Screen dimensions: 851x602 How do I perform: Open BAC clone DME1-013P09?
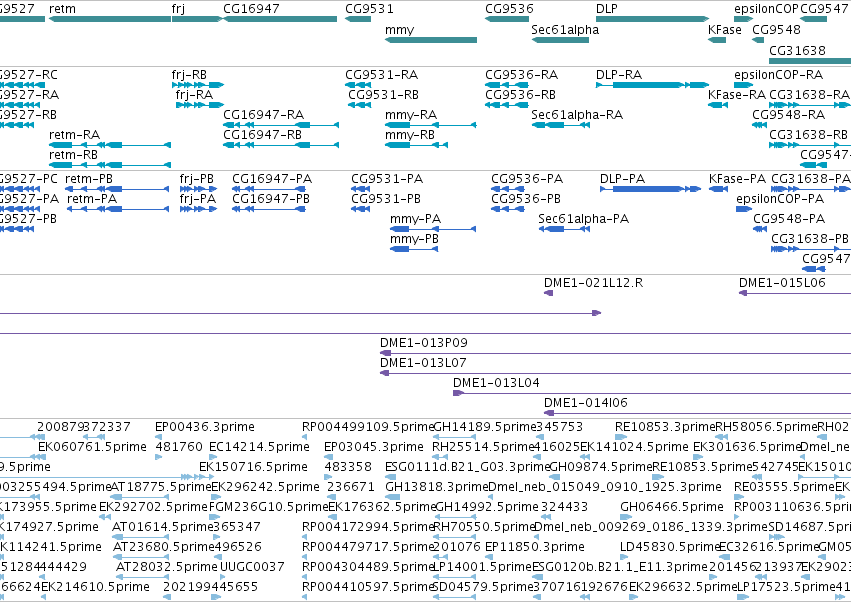pyautogui.click(x=615, y=353)
